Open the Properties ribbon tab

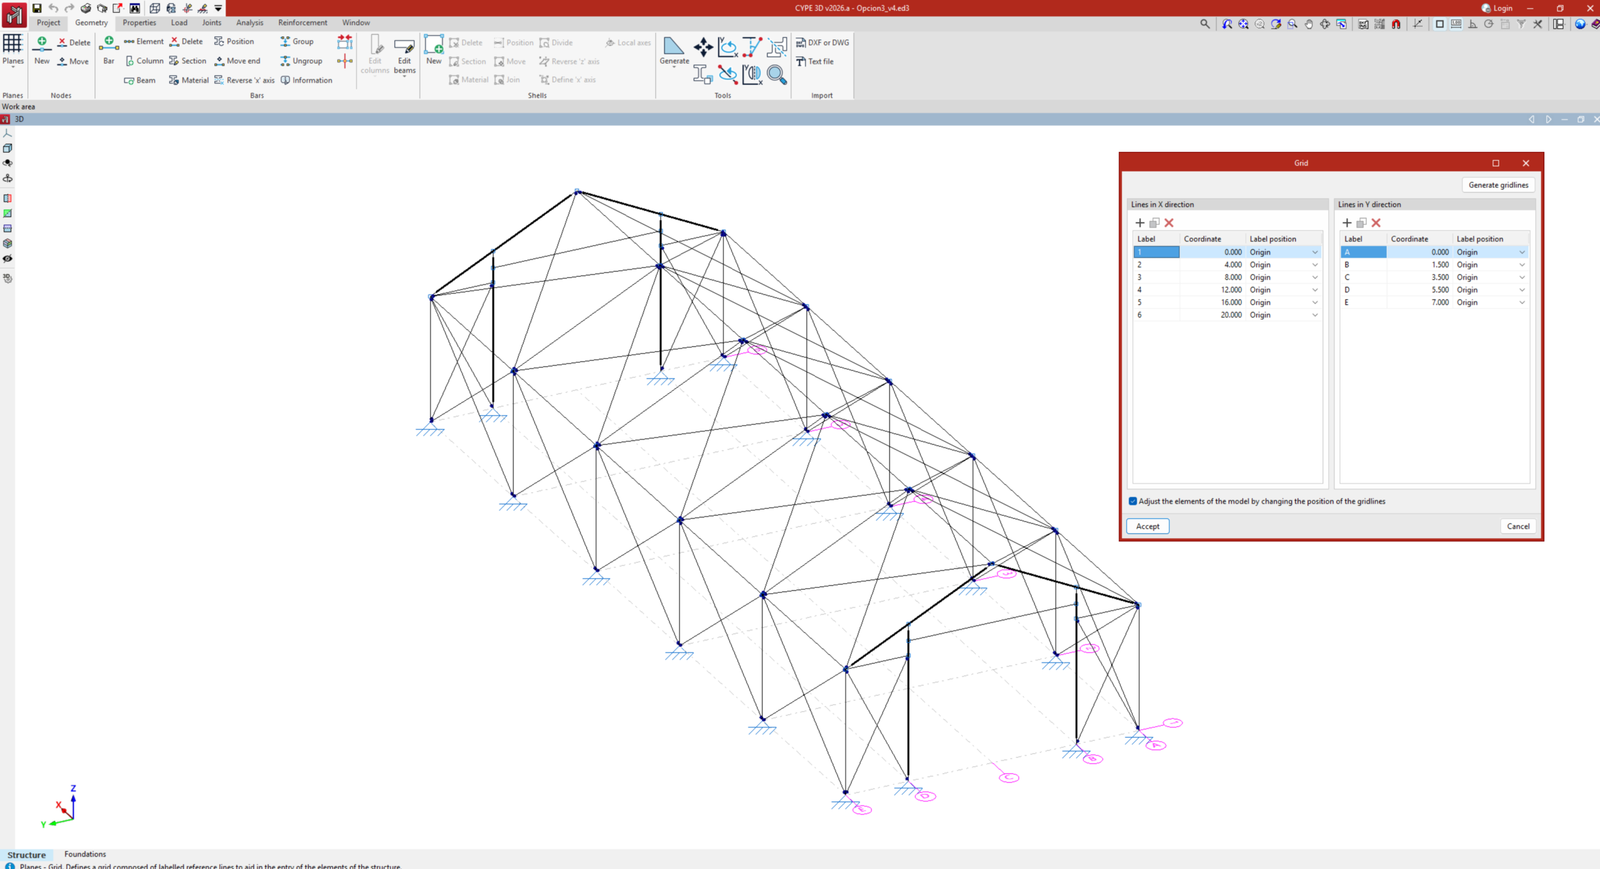139,22
